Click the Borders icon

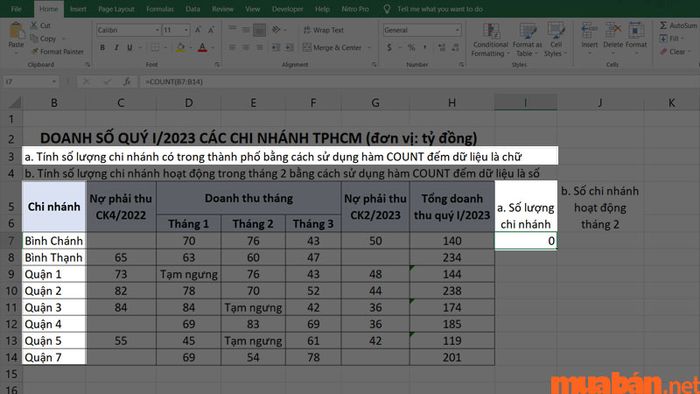[x=155, y=47]
